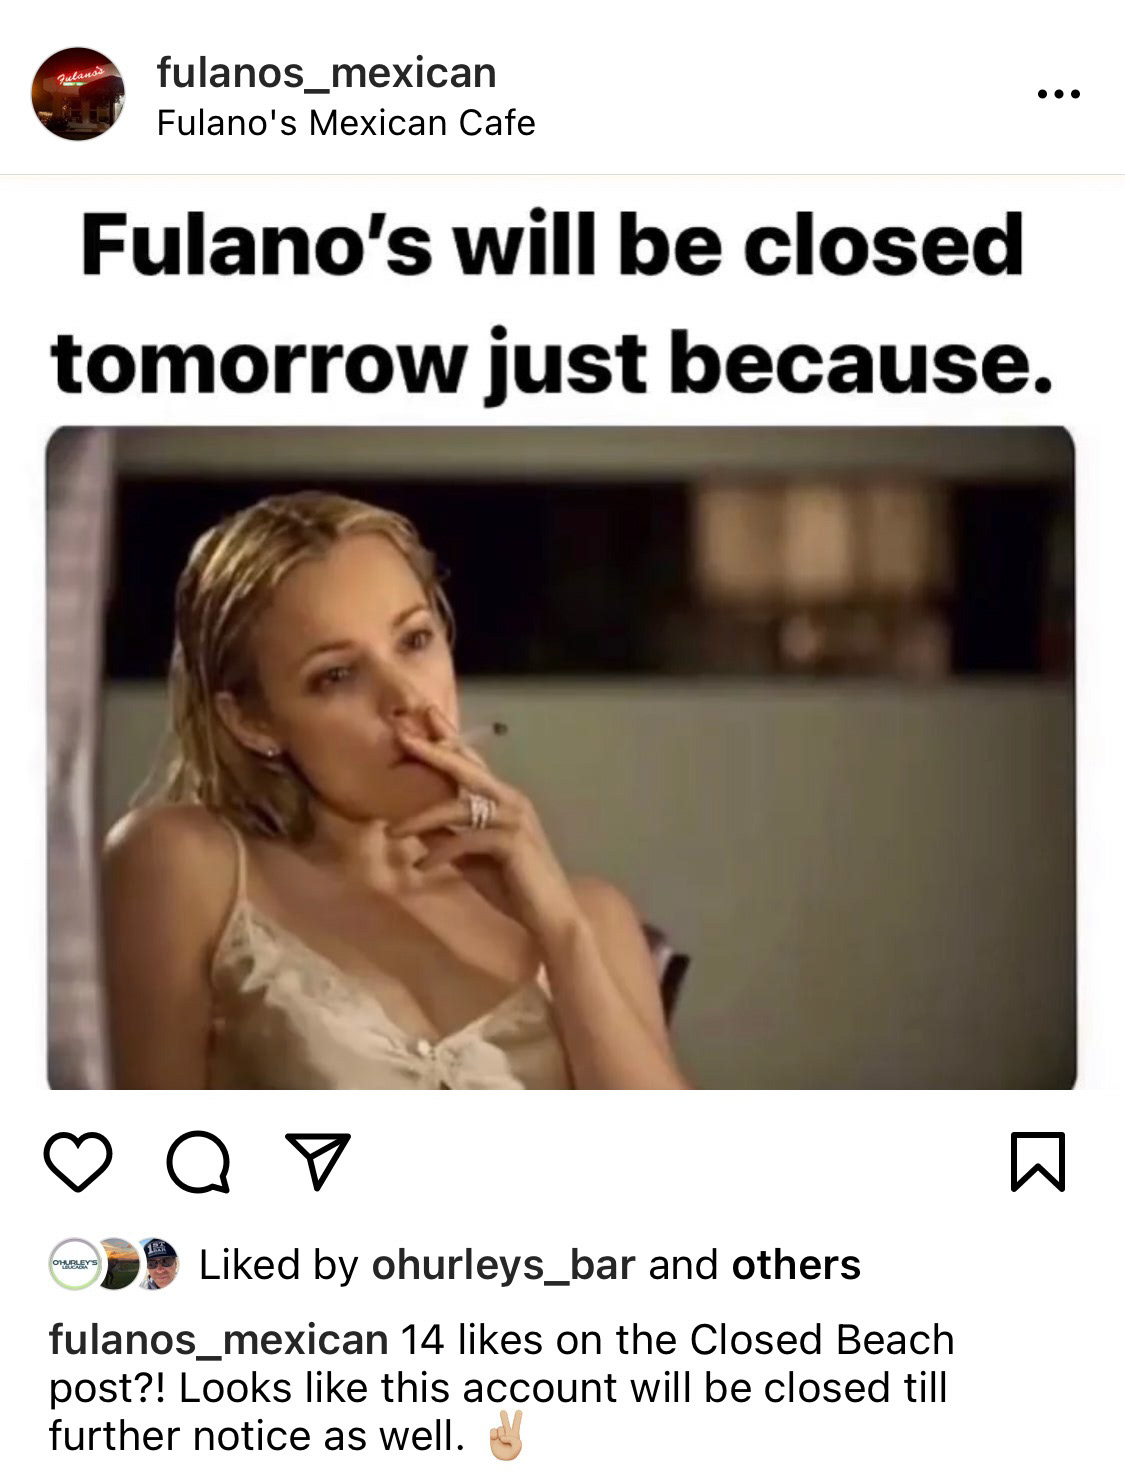The width and height of the screenshot is (1125, 1478).
Task: Open comments via the speech bubble icon
Action: (198, 1163)
